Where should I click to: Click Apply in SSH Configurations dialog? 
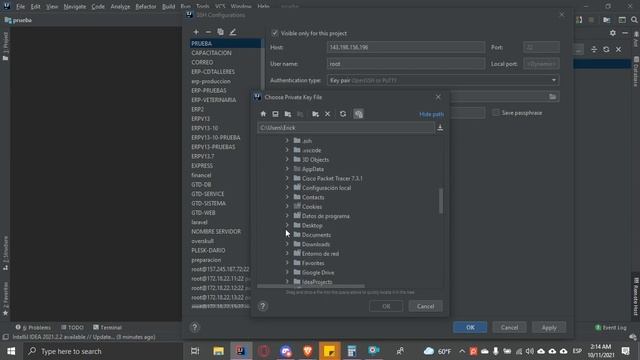coord(549,327)
